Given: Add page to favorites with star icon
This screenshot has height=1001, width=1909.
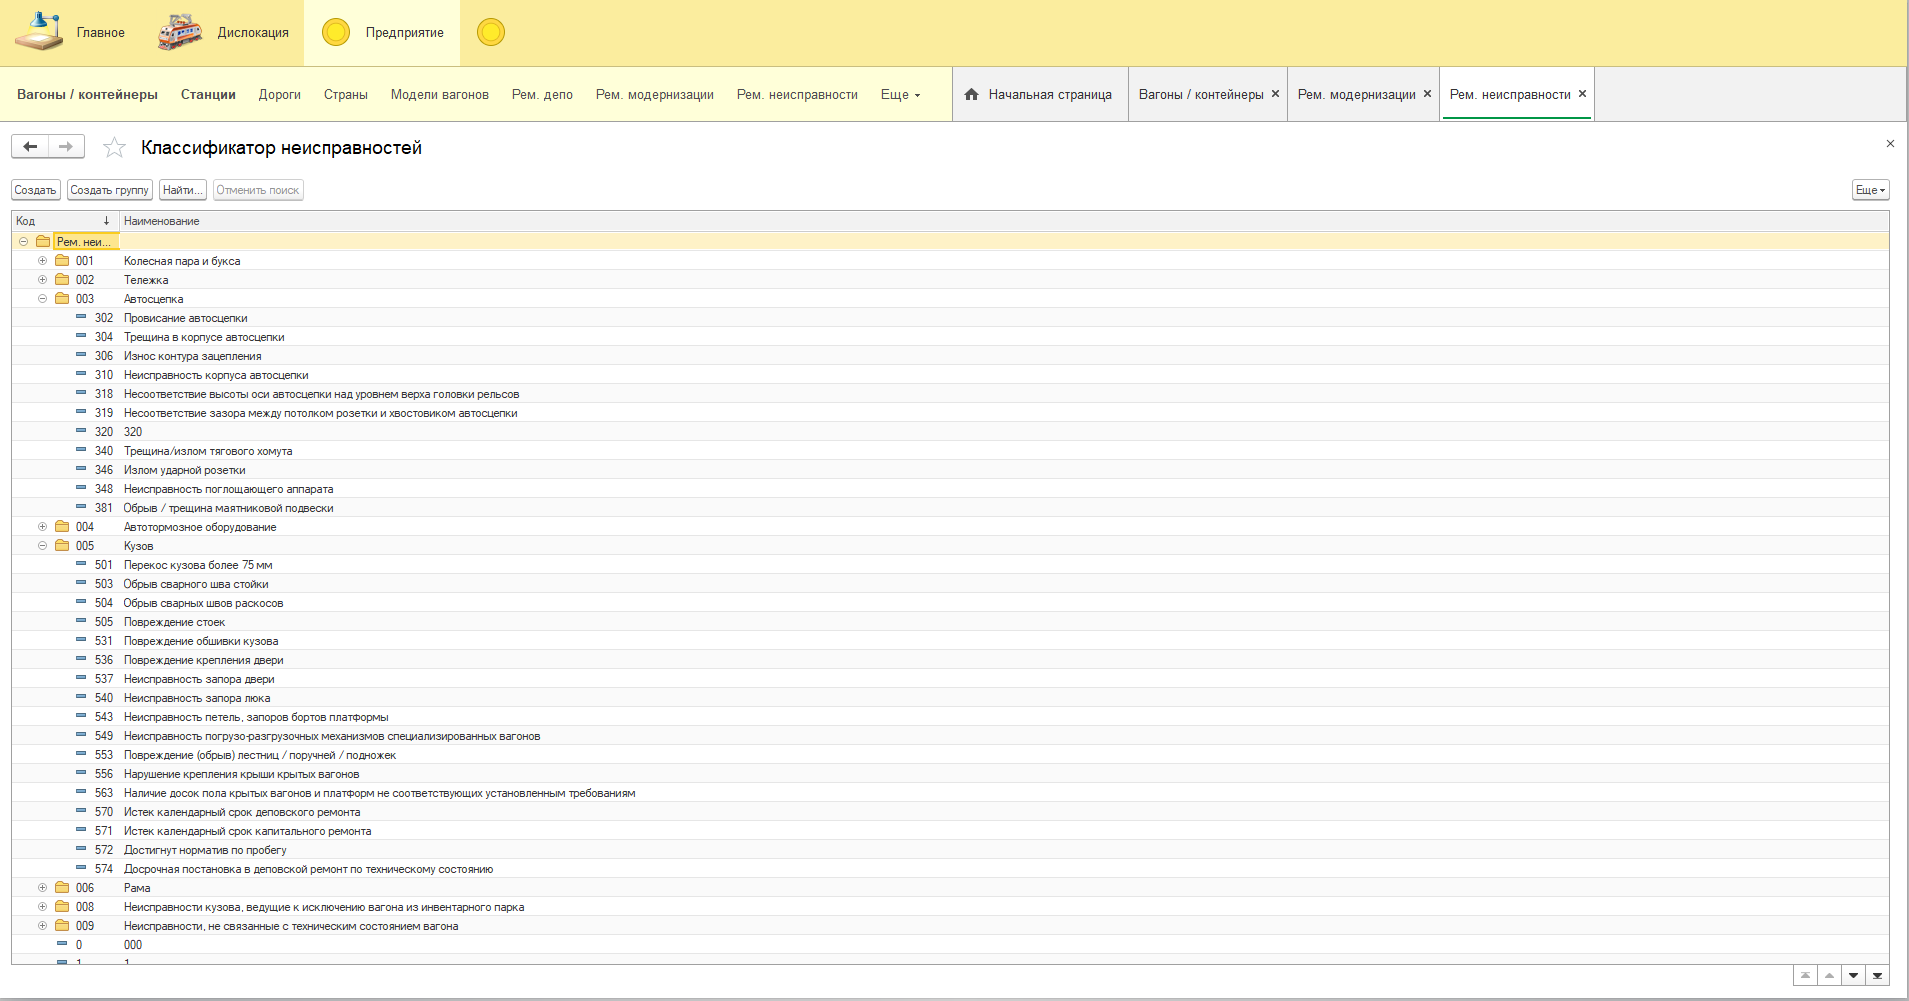Looking at the screenshot, I should click(115, 148).
